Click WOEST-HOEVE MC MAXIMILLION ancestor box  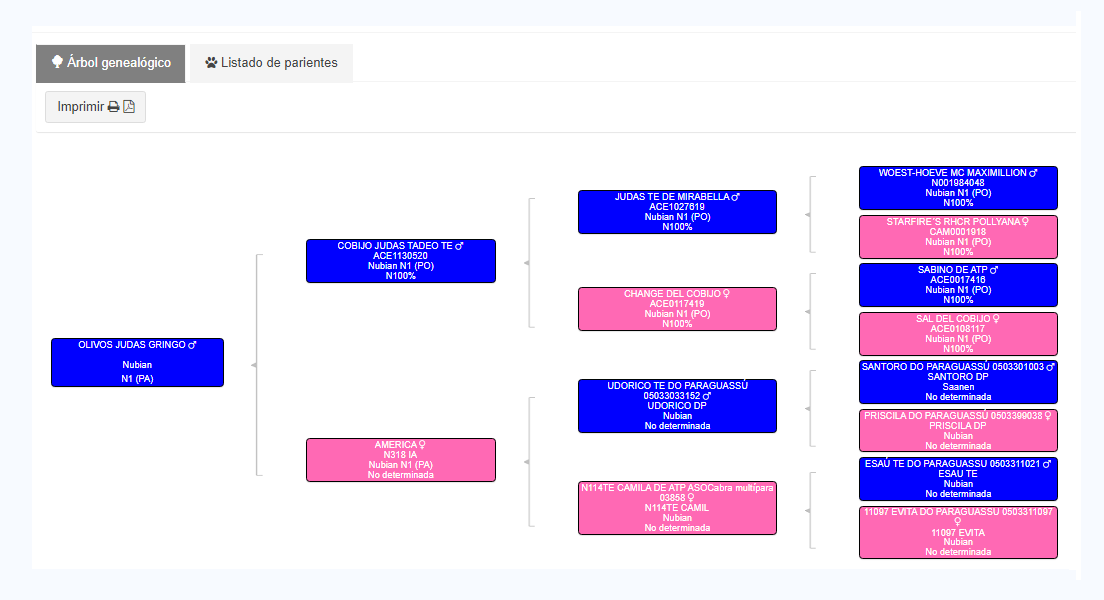[x=957, y=188]
